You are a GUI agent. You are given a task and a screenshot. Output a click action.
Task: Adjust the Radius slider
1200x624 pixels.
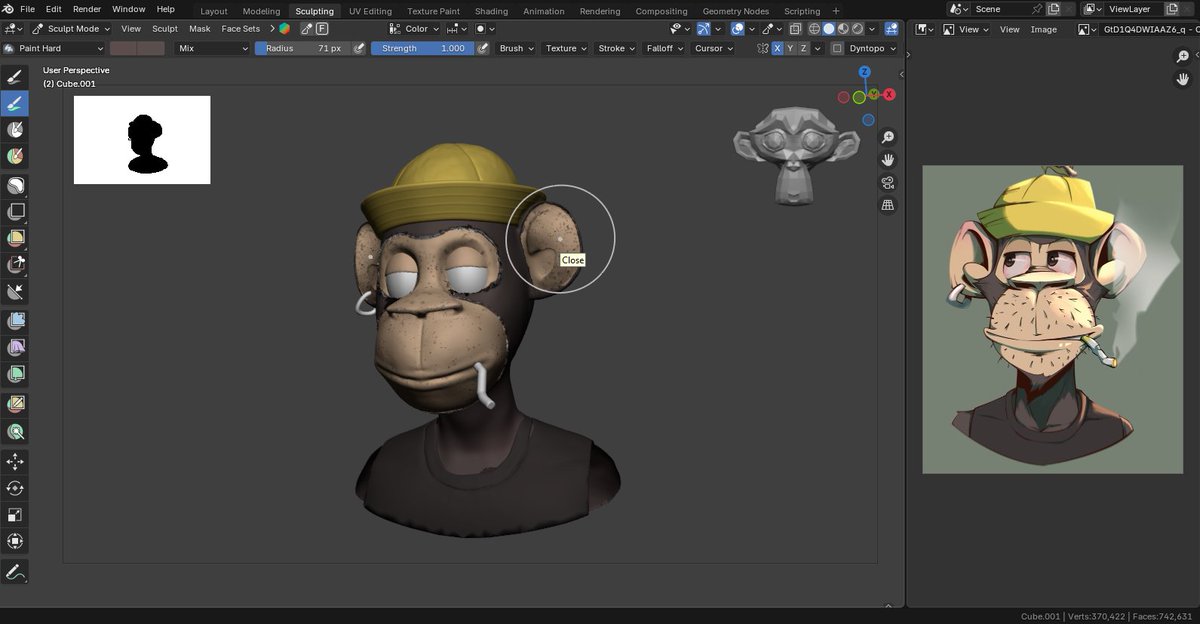coord(303,48)
